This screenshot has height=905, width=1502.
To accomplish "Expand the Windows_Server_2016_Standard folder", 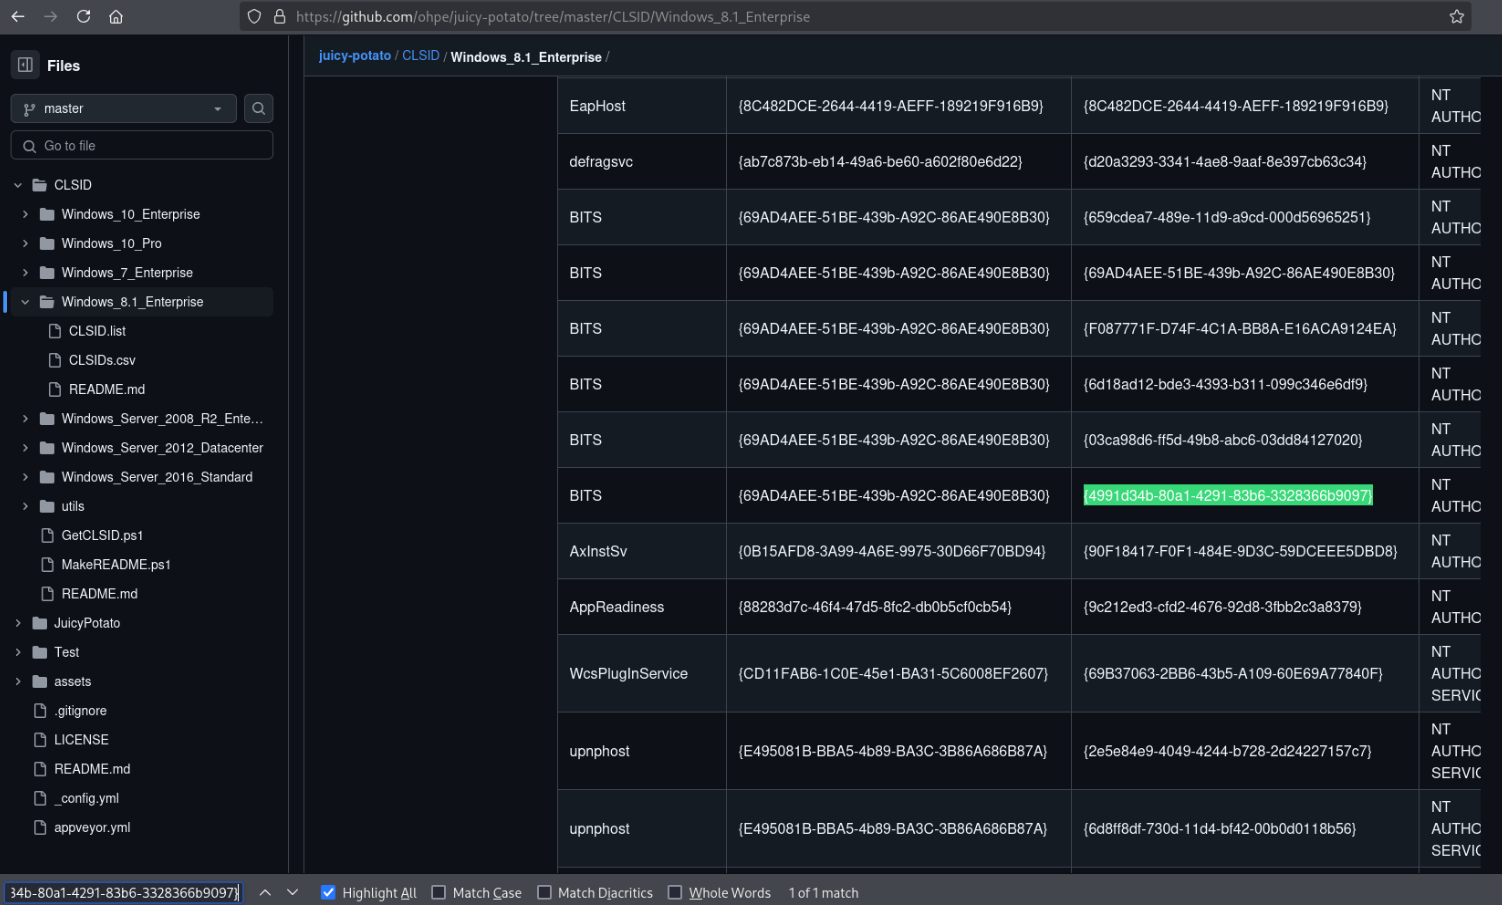I will click(25, 477).
